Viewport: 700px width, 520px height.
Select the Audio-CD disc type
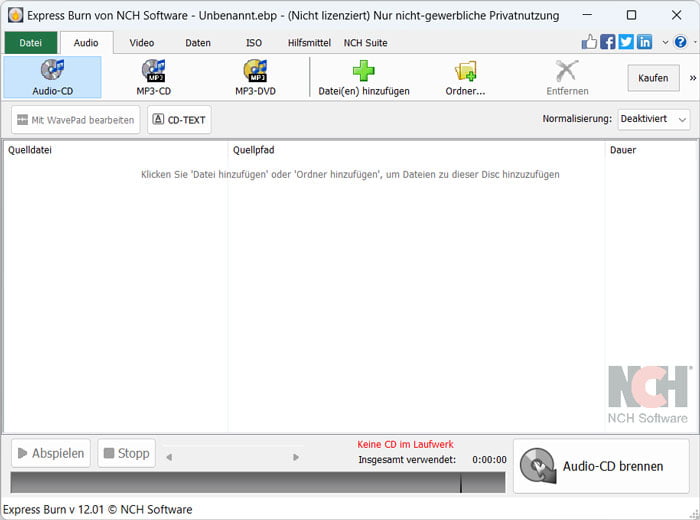click(x=53, y=77)
